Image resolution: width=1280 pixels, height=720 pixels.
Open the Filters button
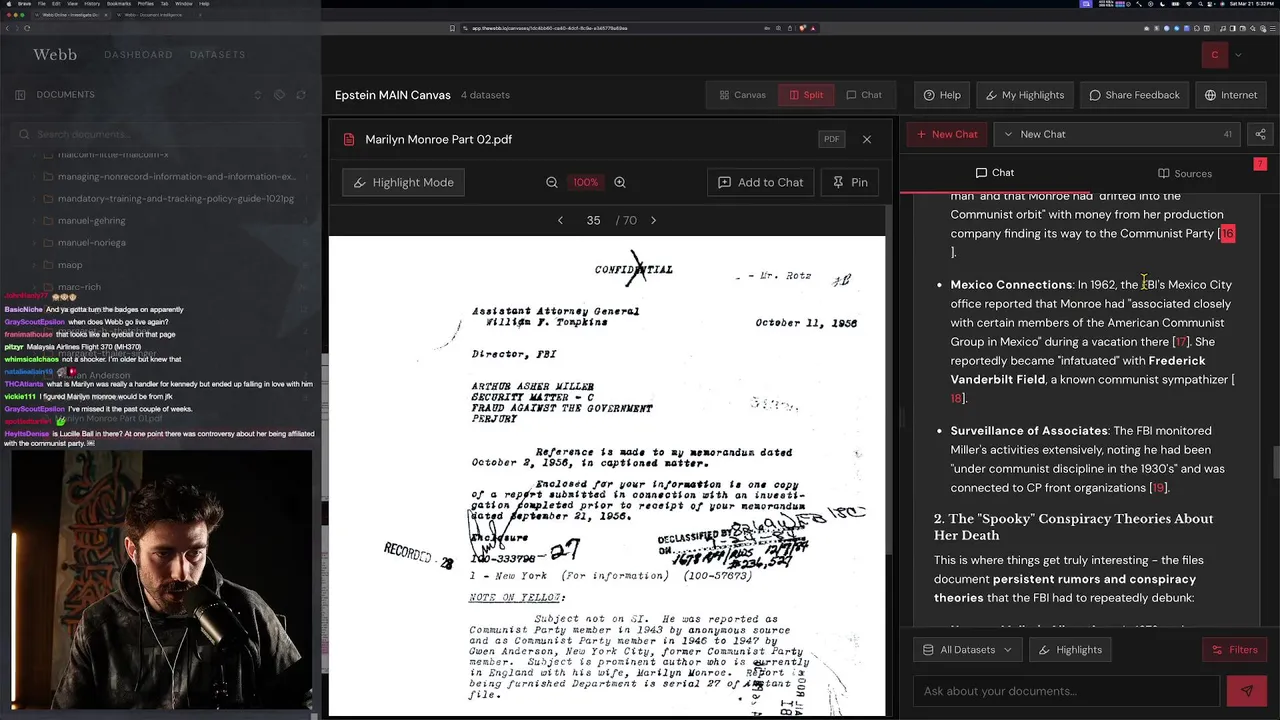point(1235,650)
